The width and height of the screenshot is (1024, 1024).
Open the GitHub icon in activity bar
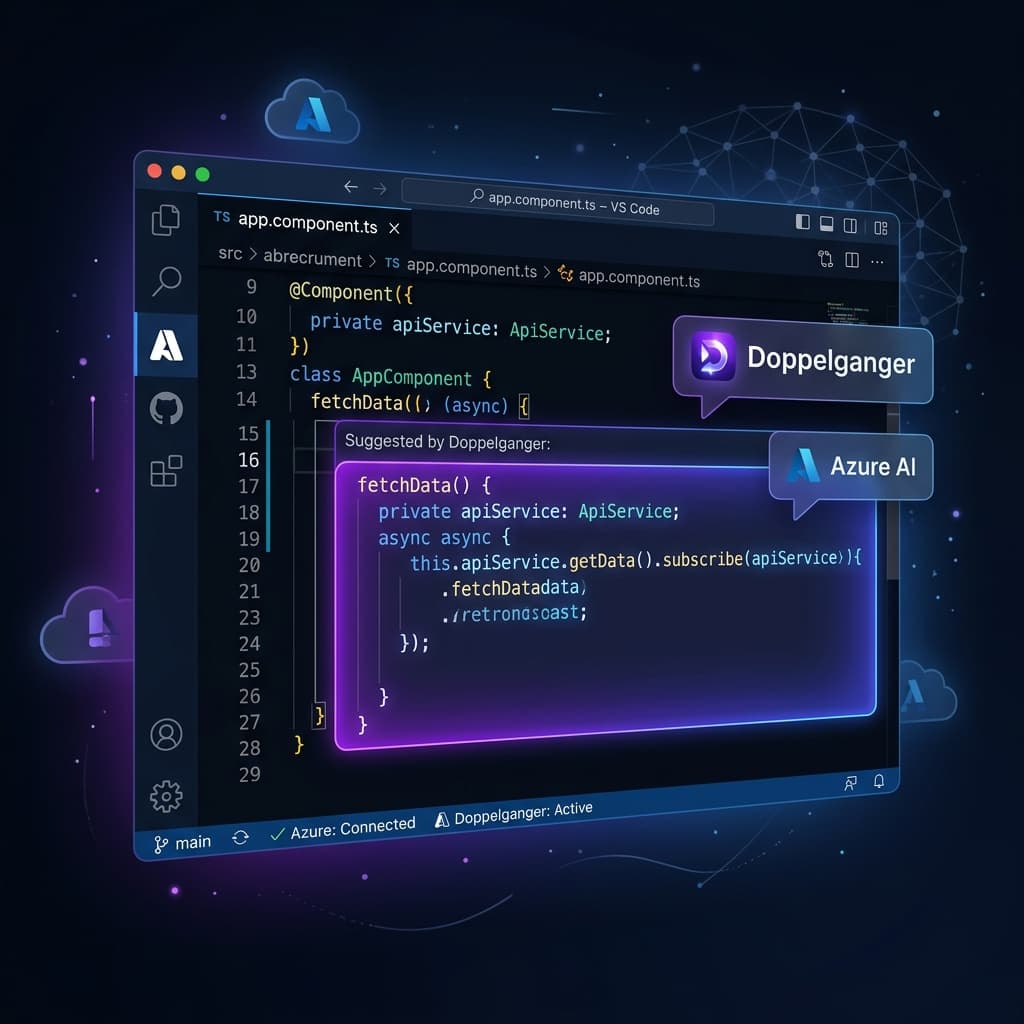[167, 408]
